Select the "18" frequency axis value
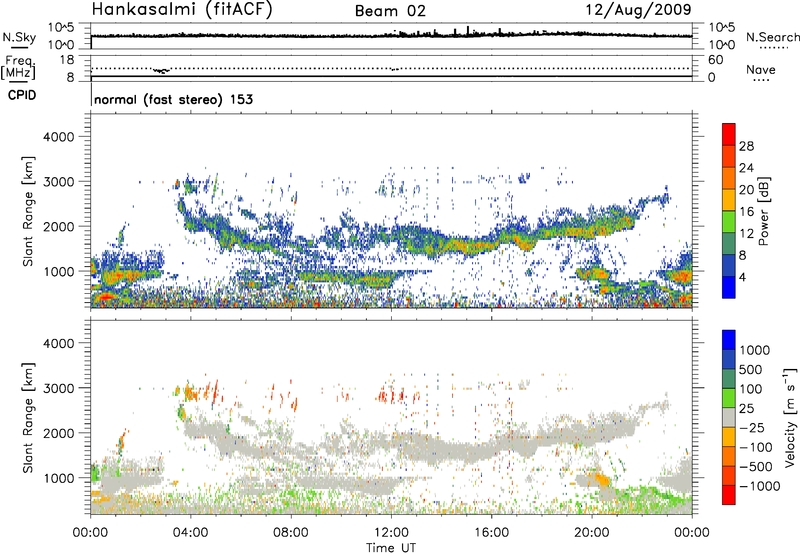The image size is (800, 554). pyautogui.click(x=67, y=60)
